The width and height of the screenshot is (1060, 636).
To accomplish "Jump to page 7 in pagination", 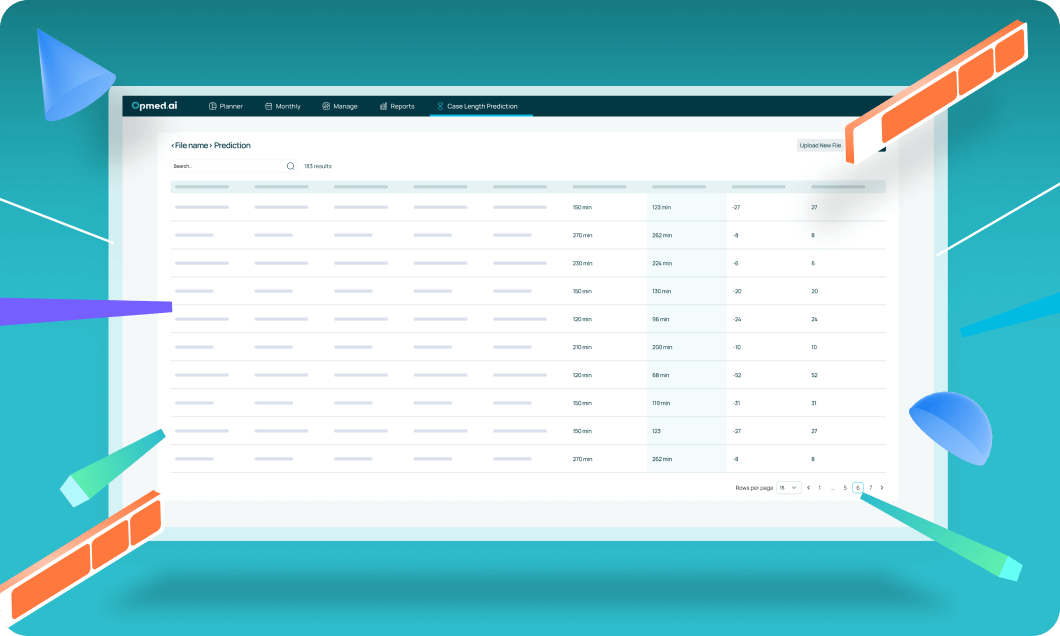I will [x=871, y=488].
